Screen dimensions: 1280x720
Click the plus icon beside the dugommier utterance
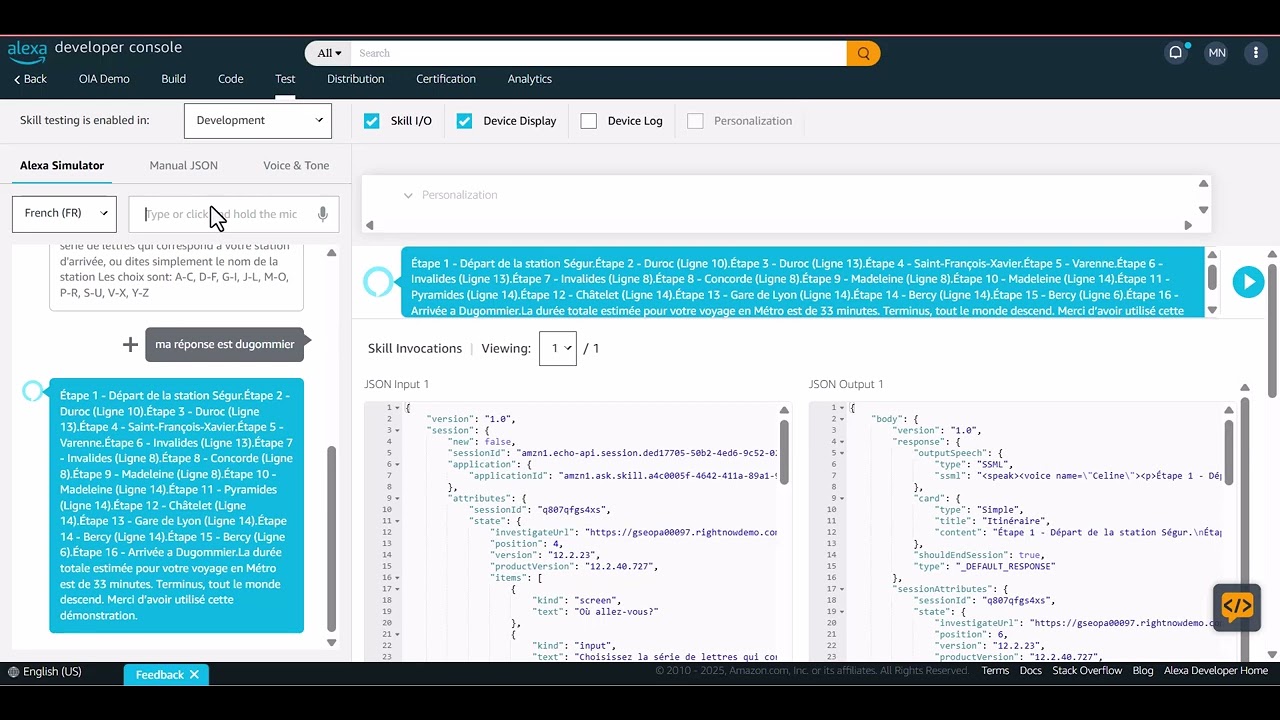(130, 344)
